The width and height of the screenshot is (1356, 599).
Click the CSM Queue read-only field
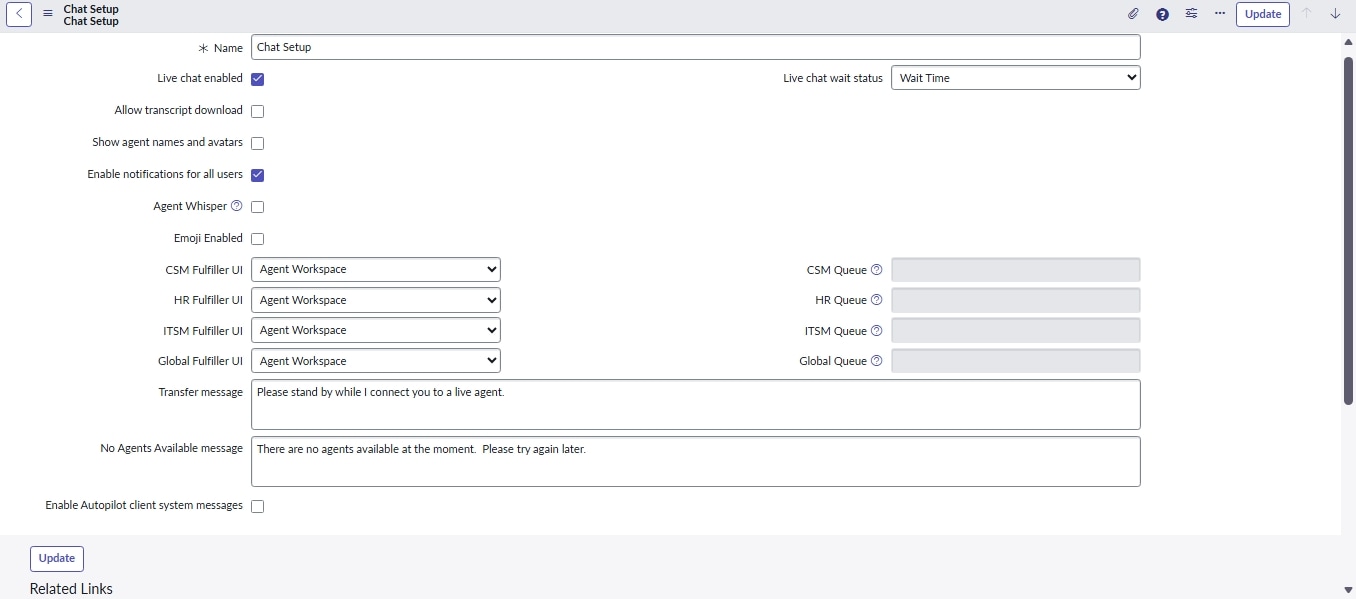pyautogui.click(x=1016, y=270)
